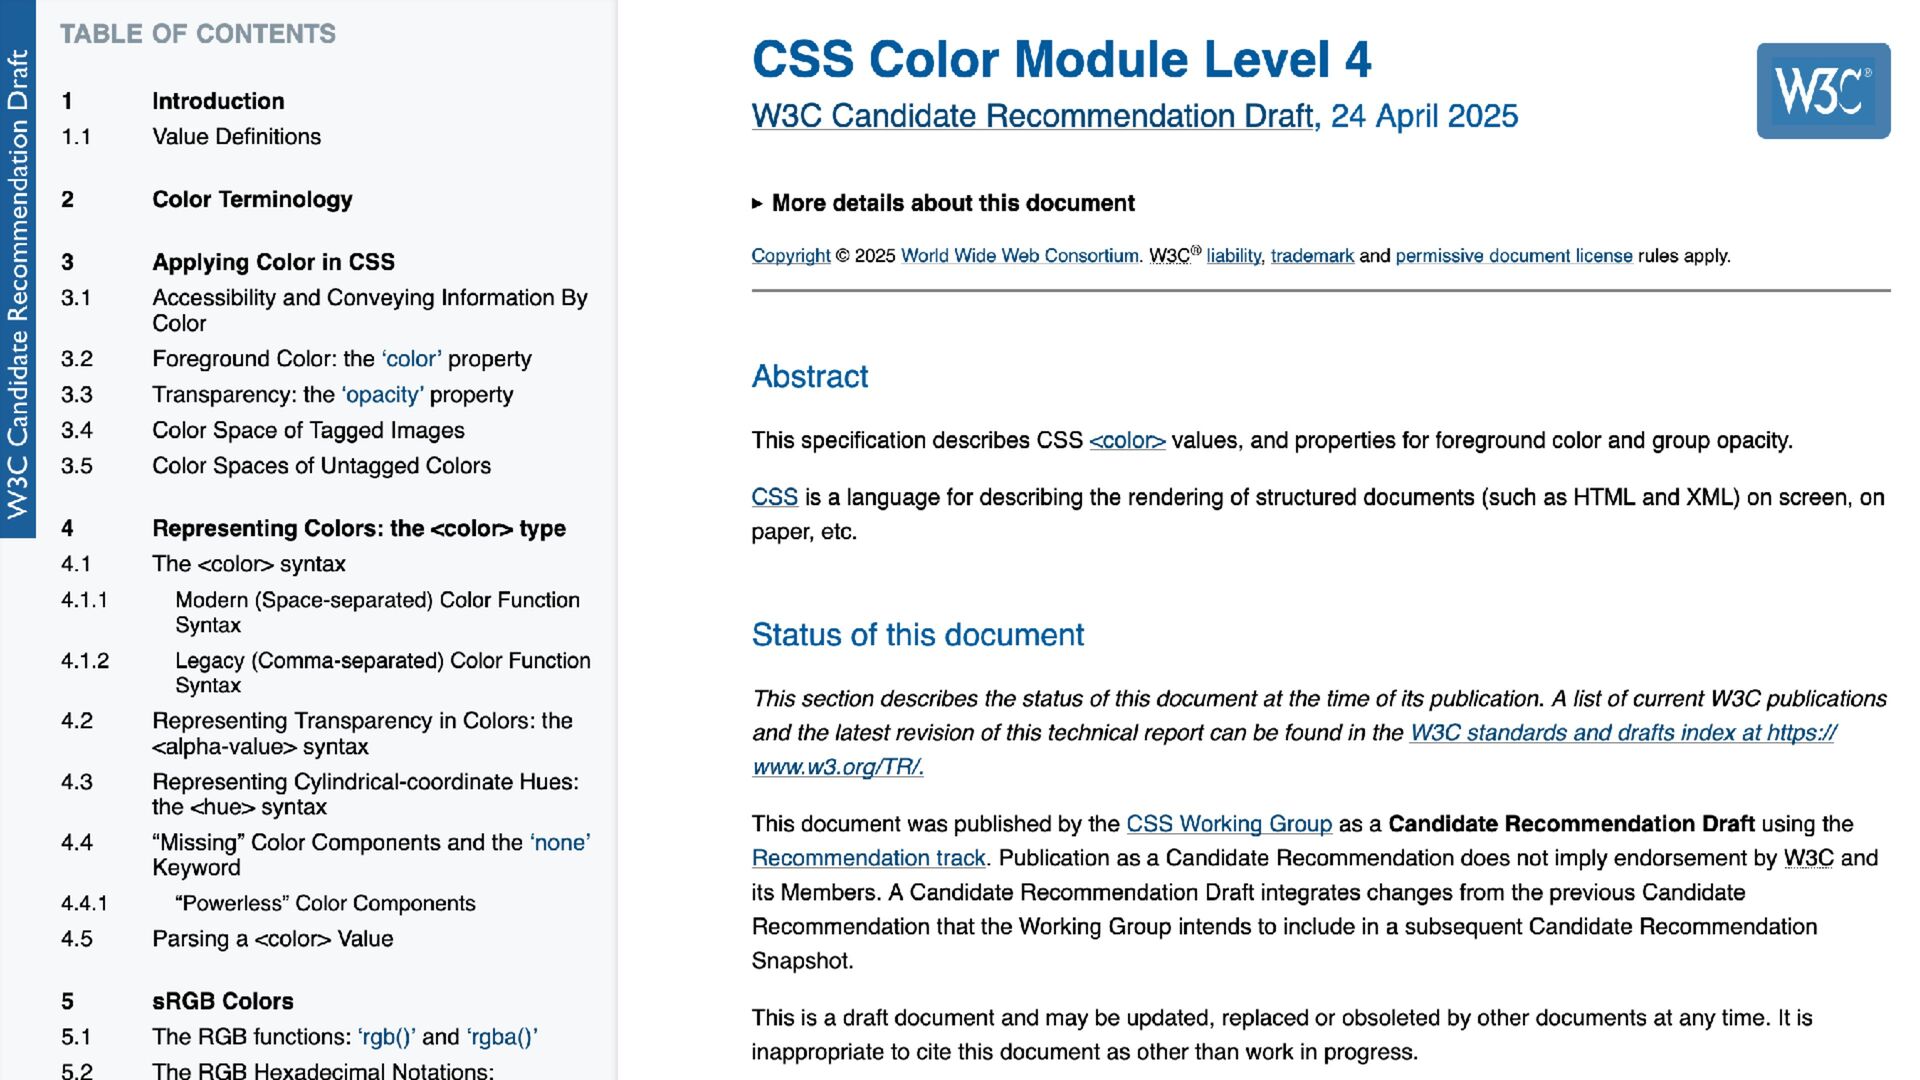Open permissive document license link

[1514, 256]
